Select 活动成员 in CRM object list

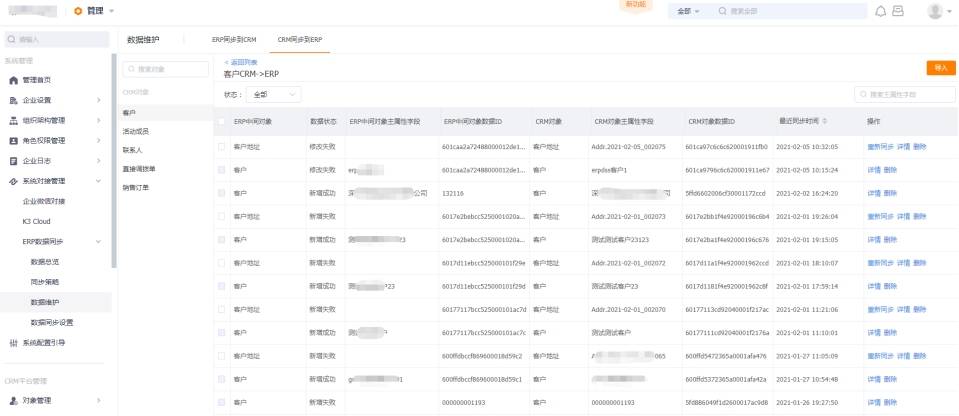coord(136,132)
